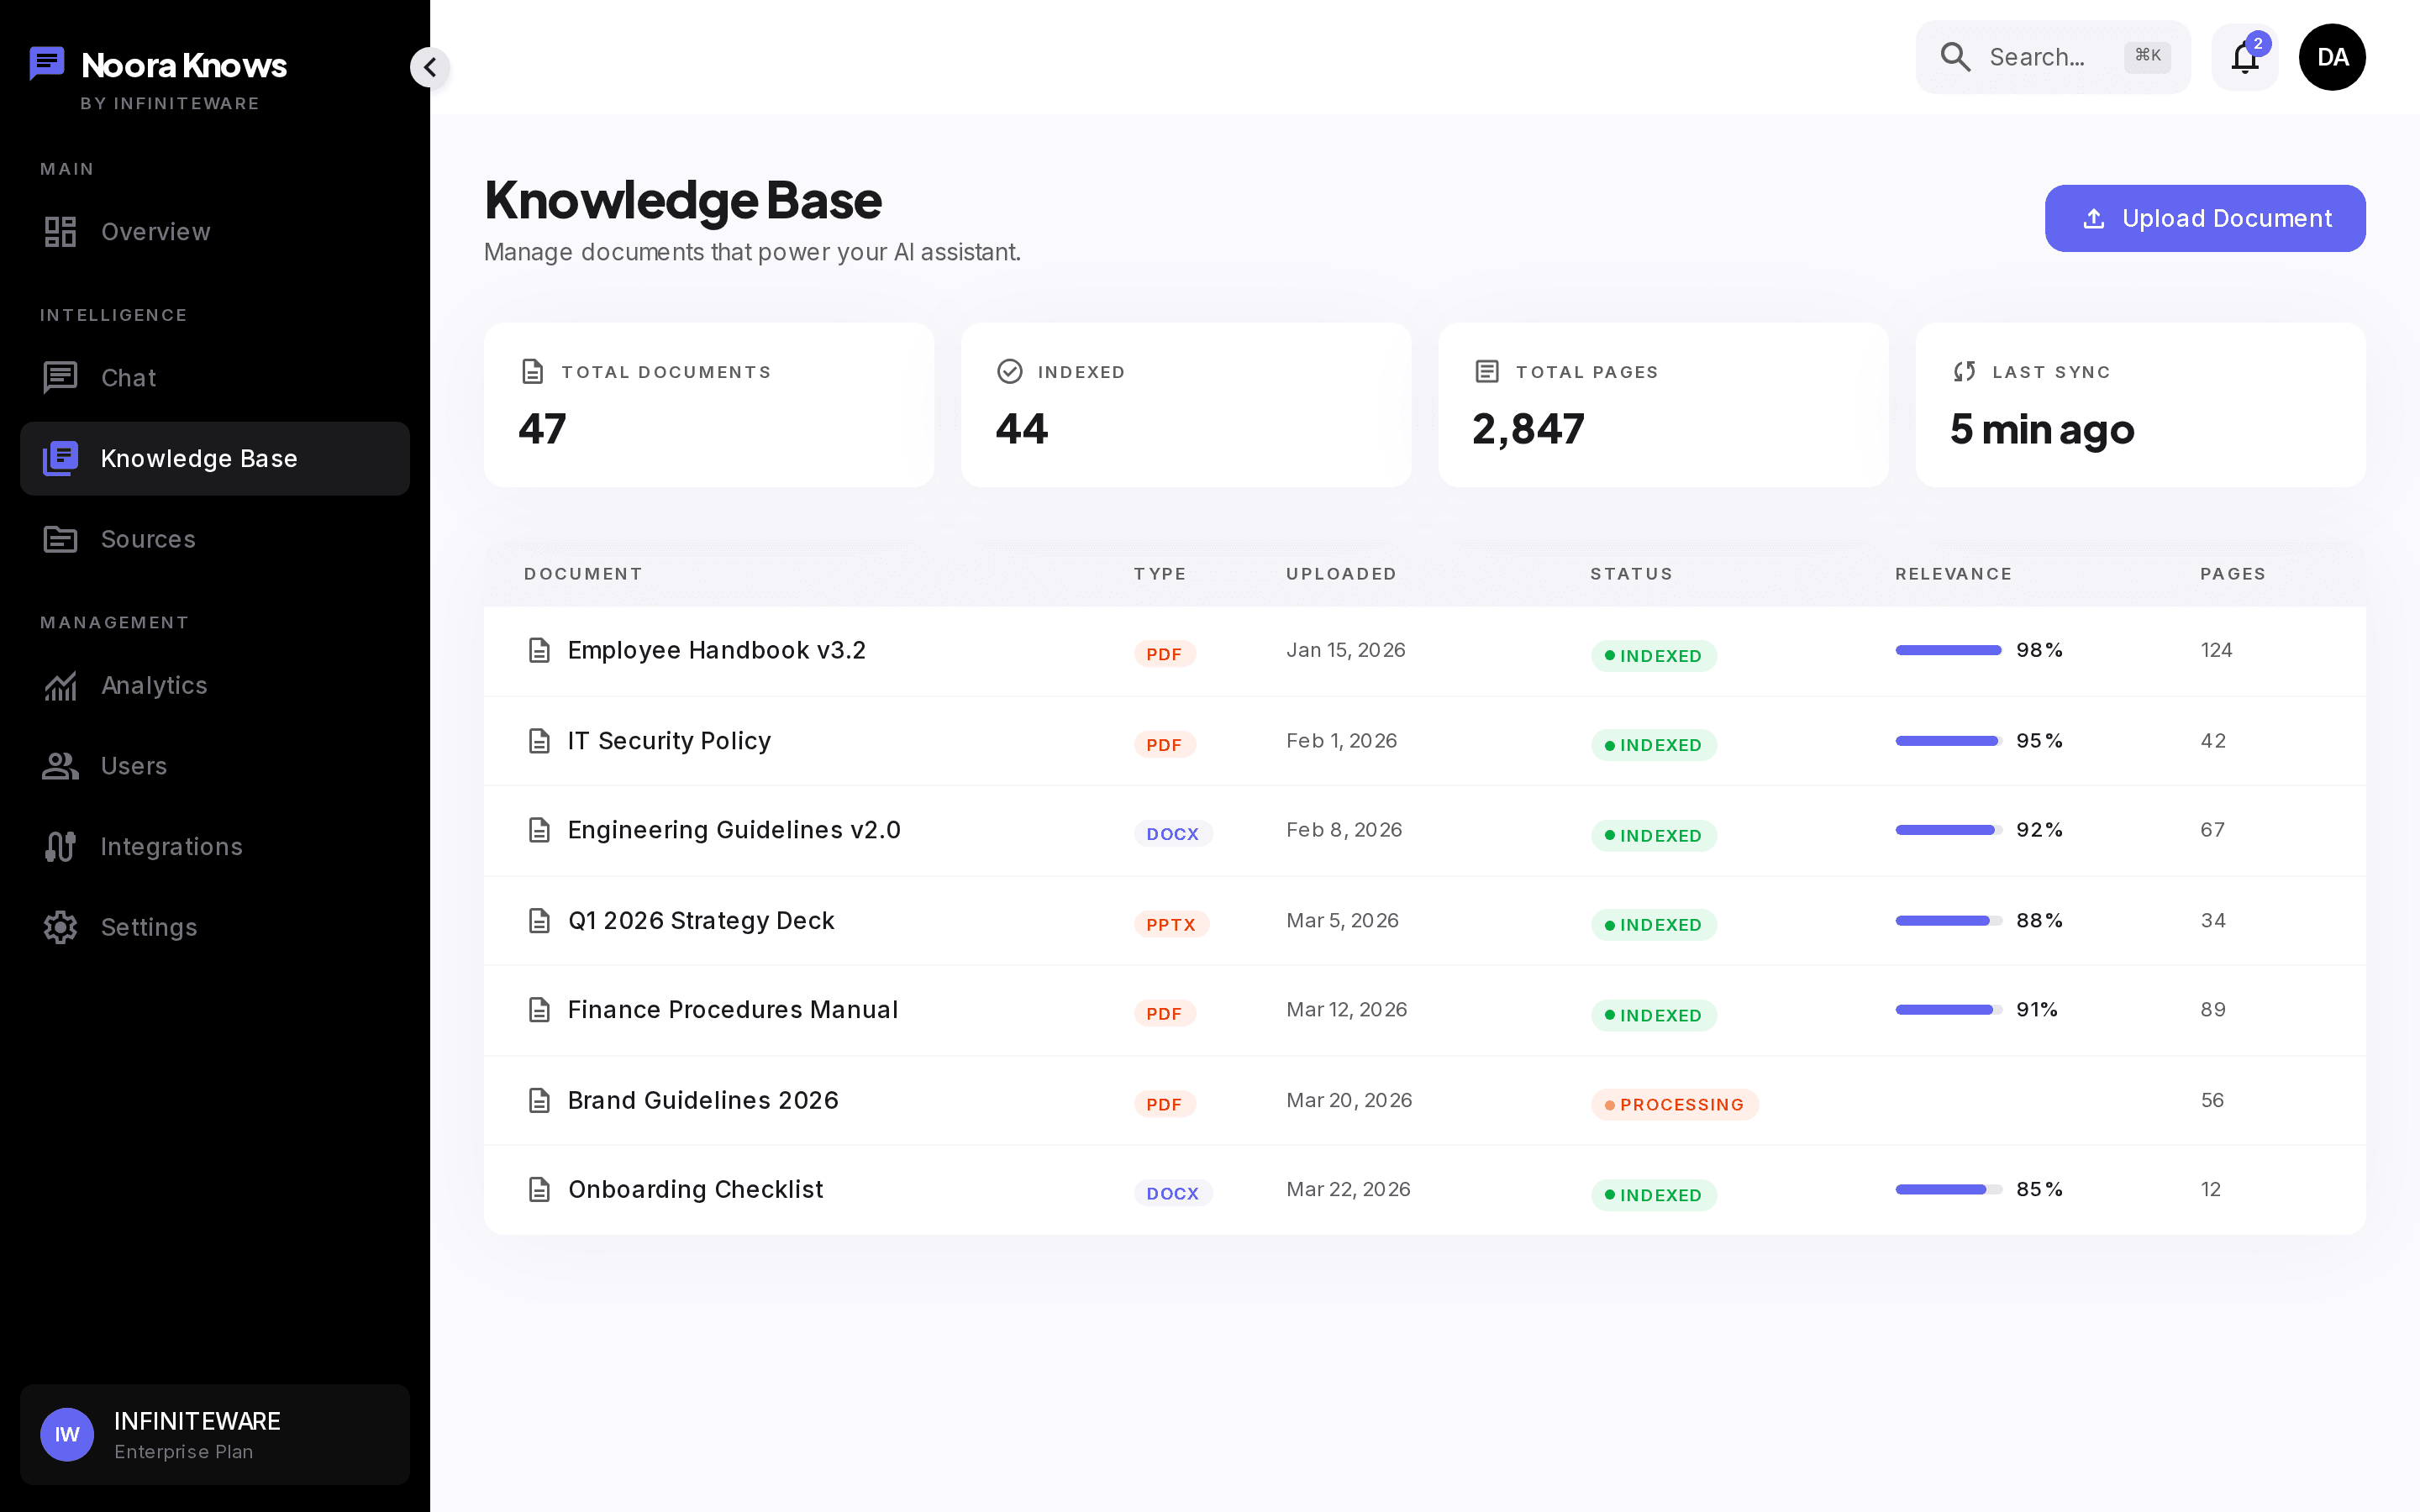Viewport: 2420px width, 1512px height.
Task: Click Brand Guidelines 2026 document name
Action: click(703, 1101)
